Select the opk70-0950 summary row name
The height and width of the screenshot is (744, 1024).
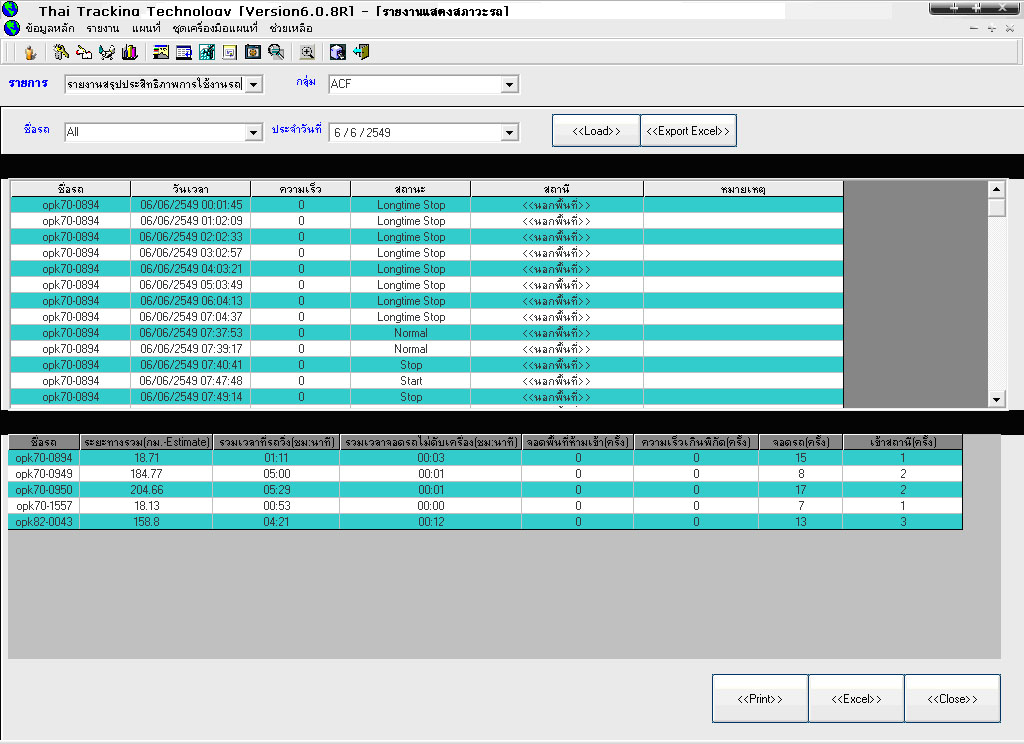pos(44,490)
